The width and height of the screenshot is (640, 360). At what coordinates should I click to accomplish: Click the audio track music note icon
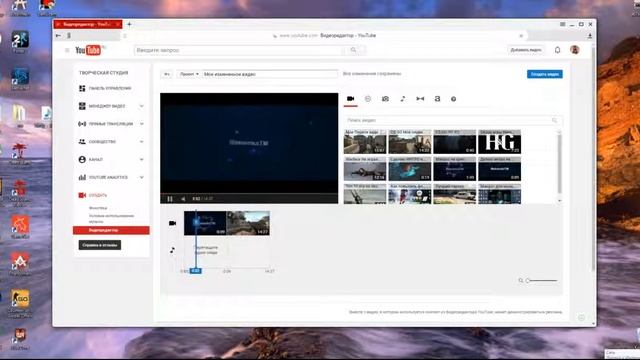coord(172,250)
